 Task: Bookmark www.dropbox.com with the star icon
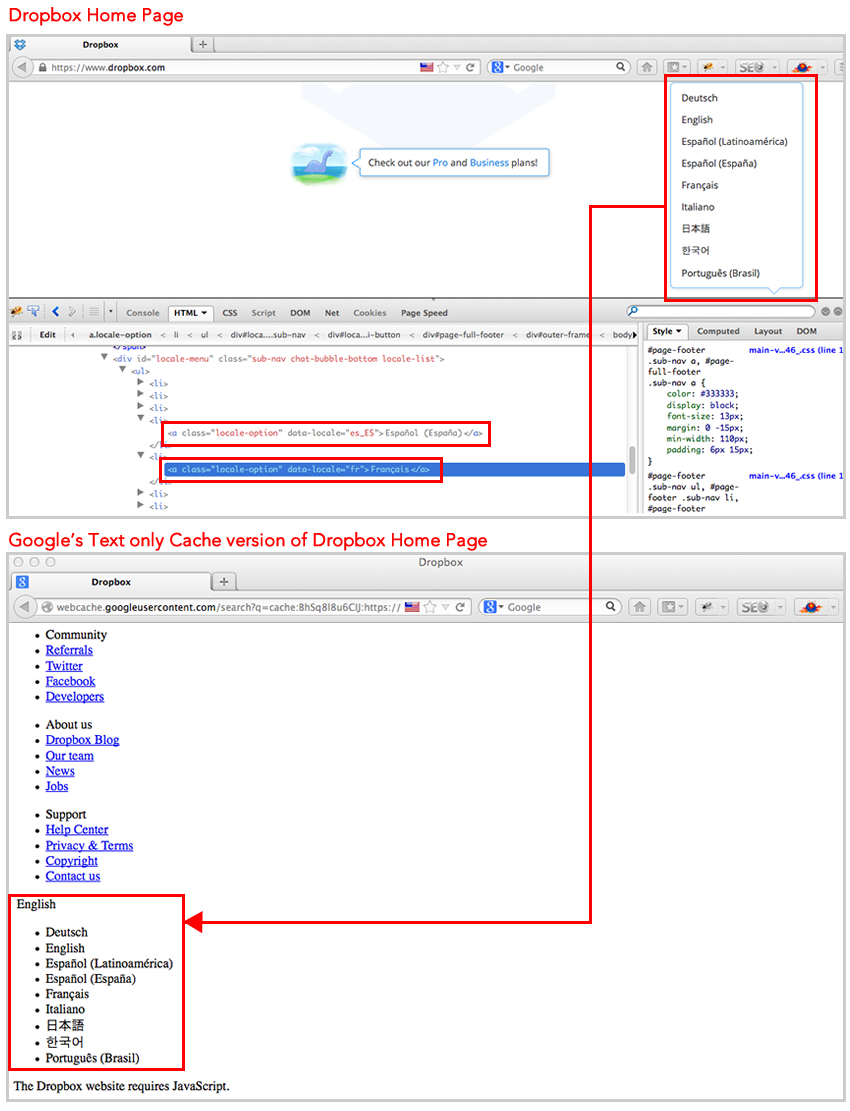coord(443,67)
